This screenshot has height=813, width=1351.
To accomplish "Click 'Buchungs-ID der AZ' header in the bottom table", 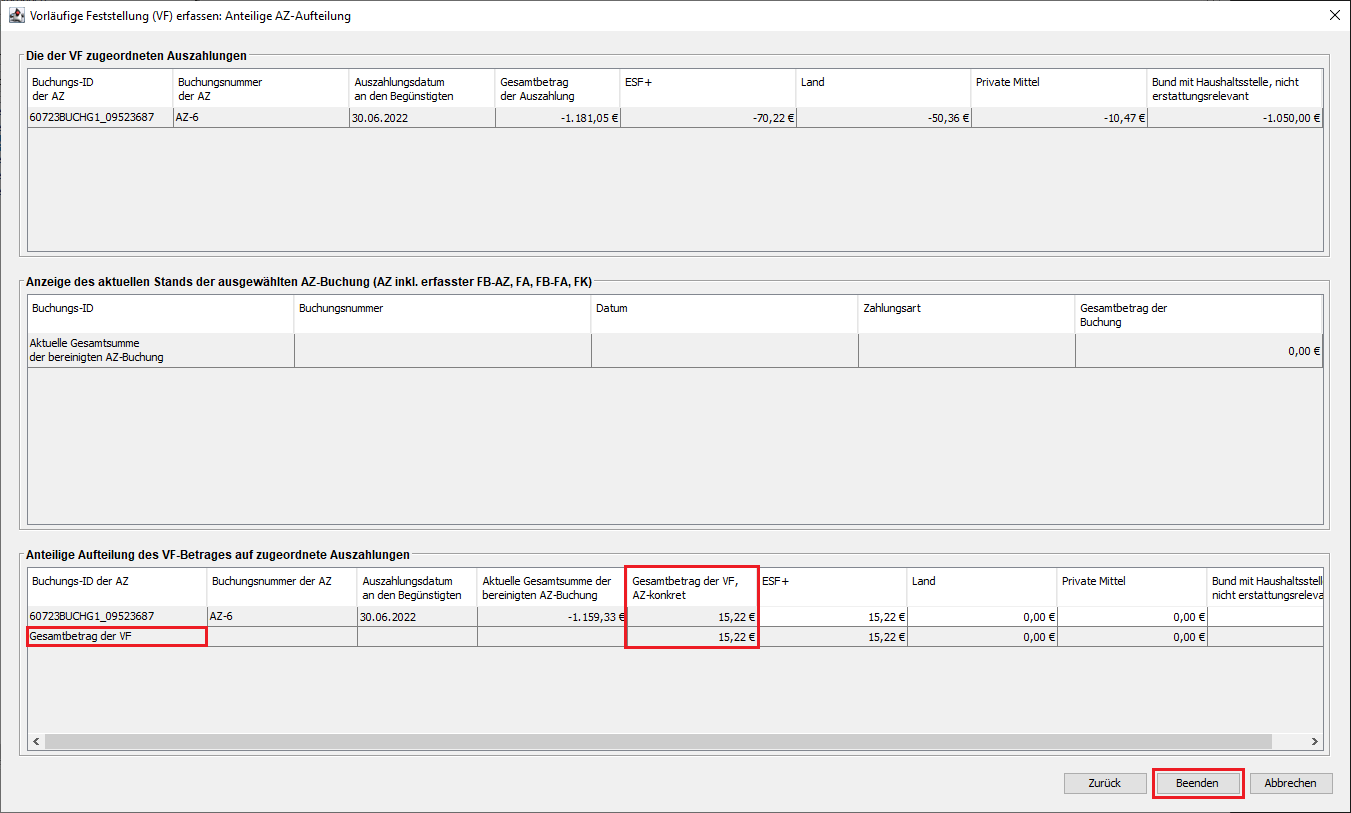I will [x=117, y=587].
